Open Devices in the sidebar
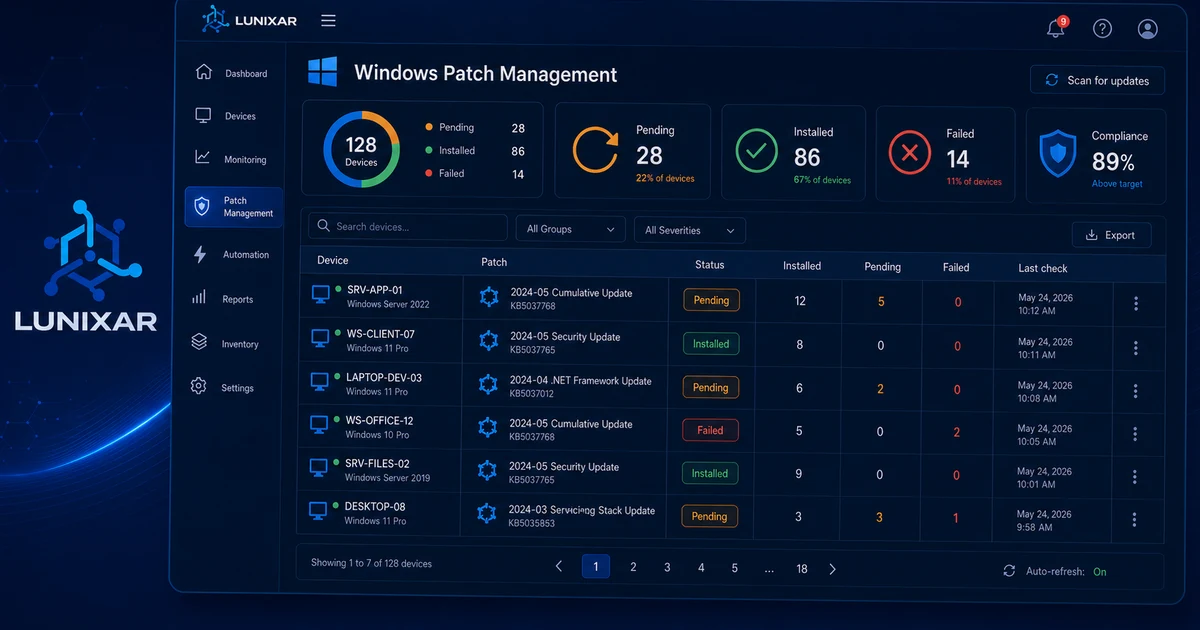Viewport: 1200px width, 630px height. coord(226,116)
